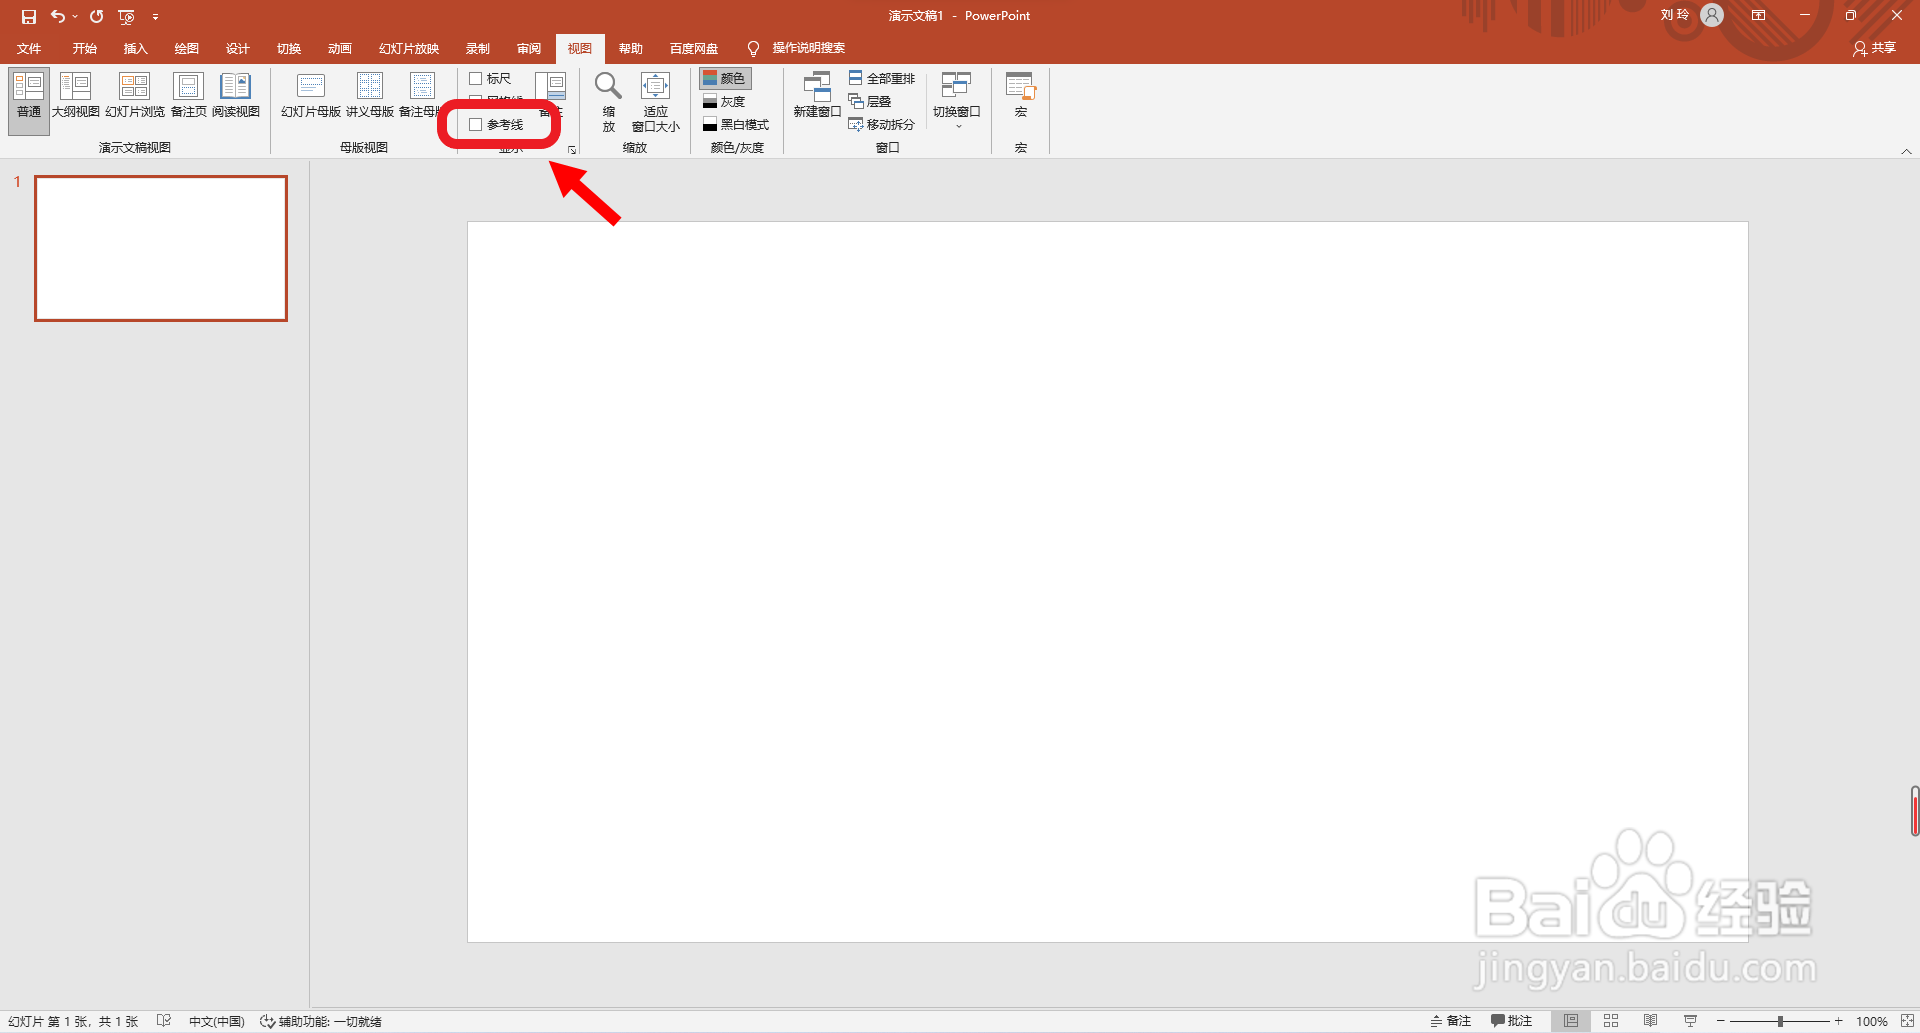Switch to the 帮助 Help tab
This screenshot has height=1033, width=1920.
(x=630, y=48)
